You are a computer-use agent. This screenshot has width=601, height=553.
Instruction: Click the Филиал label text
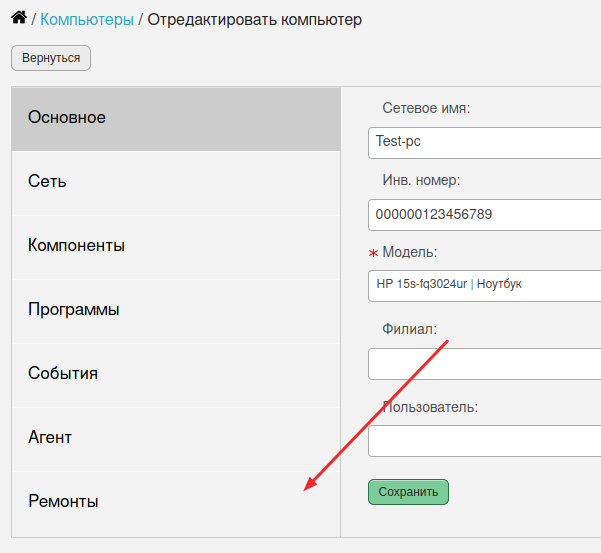409,329
